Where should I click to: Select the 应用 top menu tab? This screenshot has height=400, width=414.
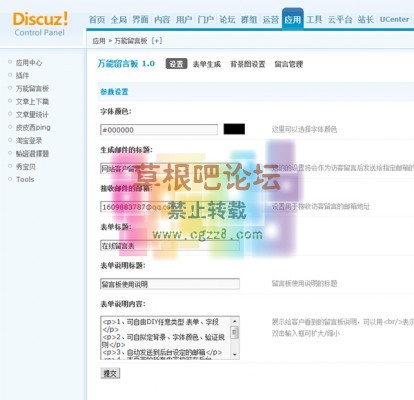[x=292, y=19]
